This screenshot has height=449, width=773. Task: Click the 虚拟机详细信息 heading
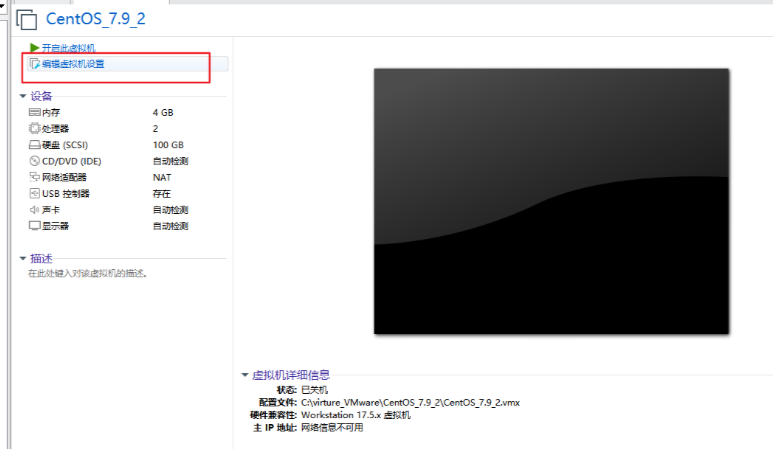click(291, 375)
